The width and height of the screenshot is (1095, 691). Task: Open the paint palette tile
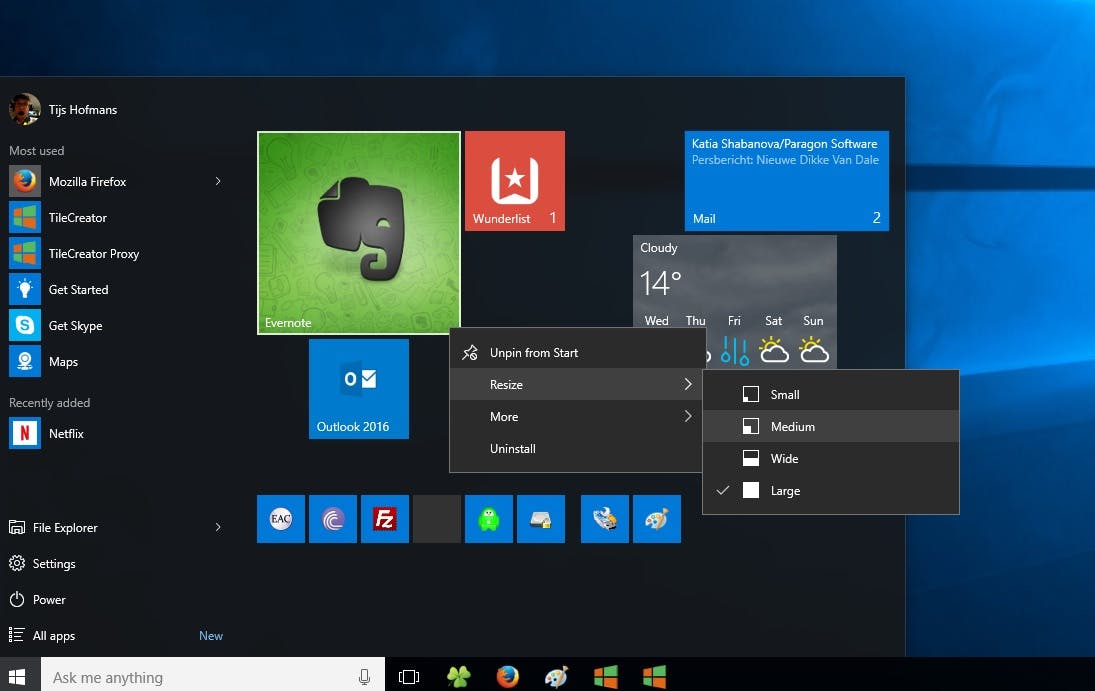point(657,519)
